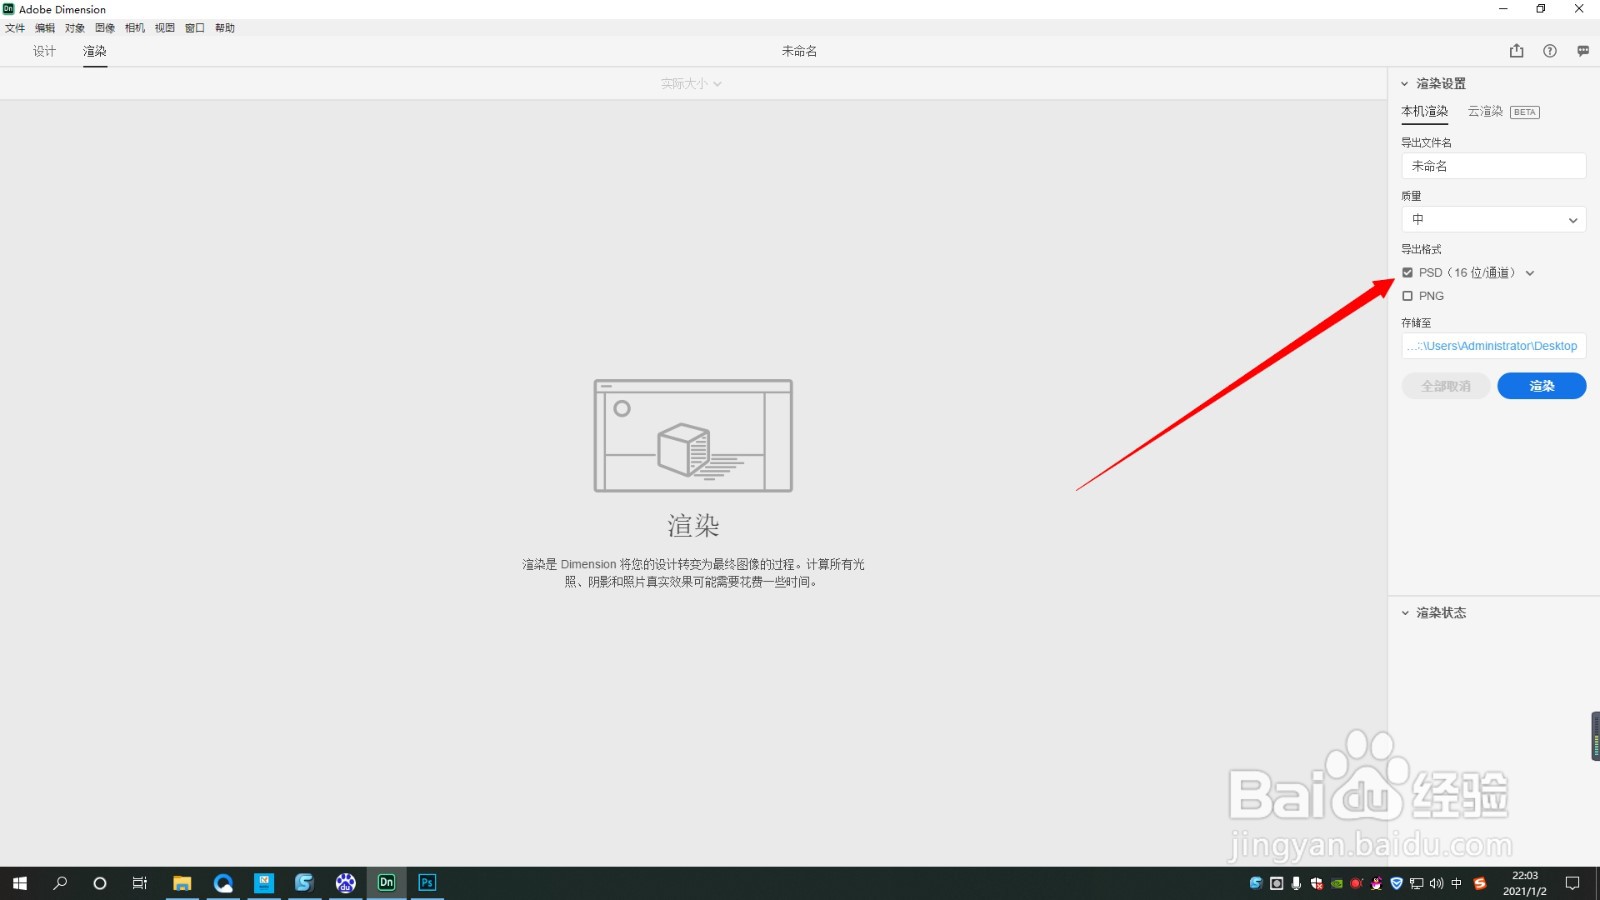Screen dimensions: 1600x900
Task: Click the blue shield security tray icon
Action: [1396, 883]
